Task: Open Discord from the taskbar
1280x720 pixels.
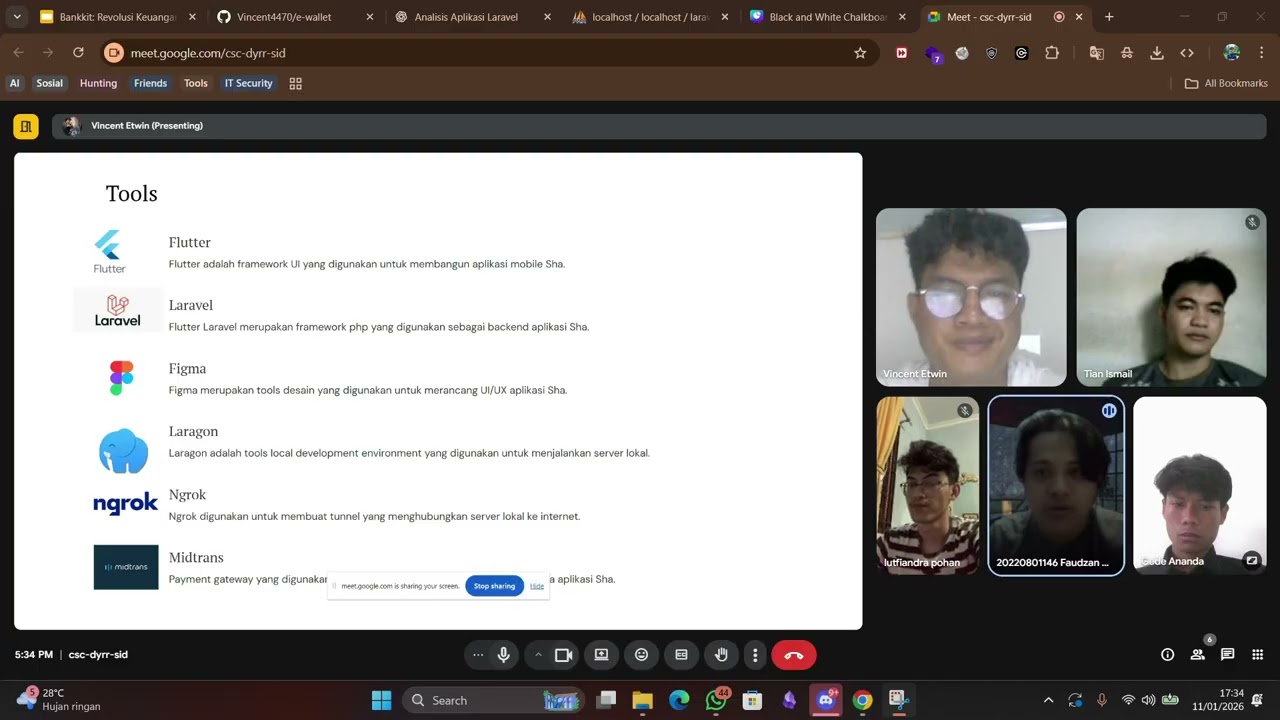Action: pos(826,700)
